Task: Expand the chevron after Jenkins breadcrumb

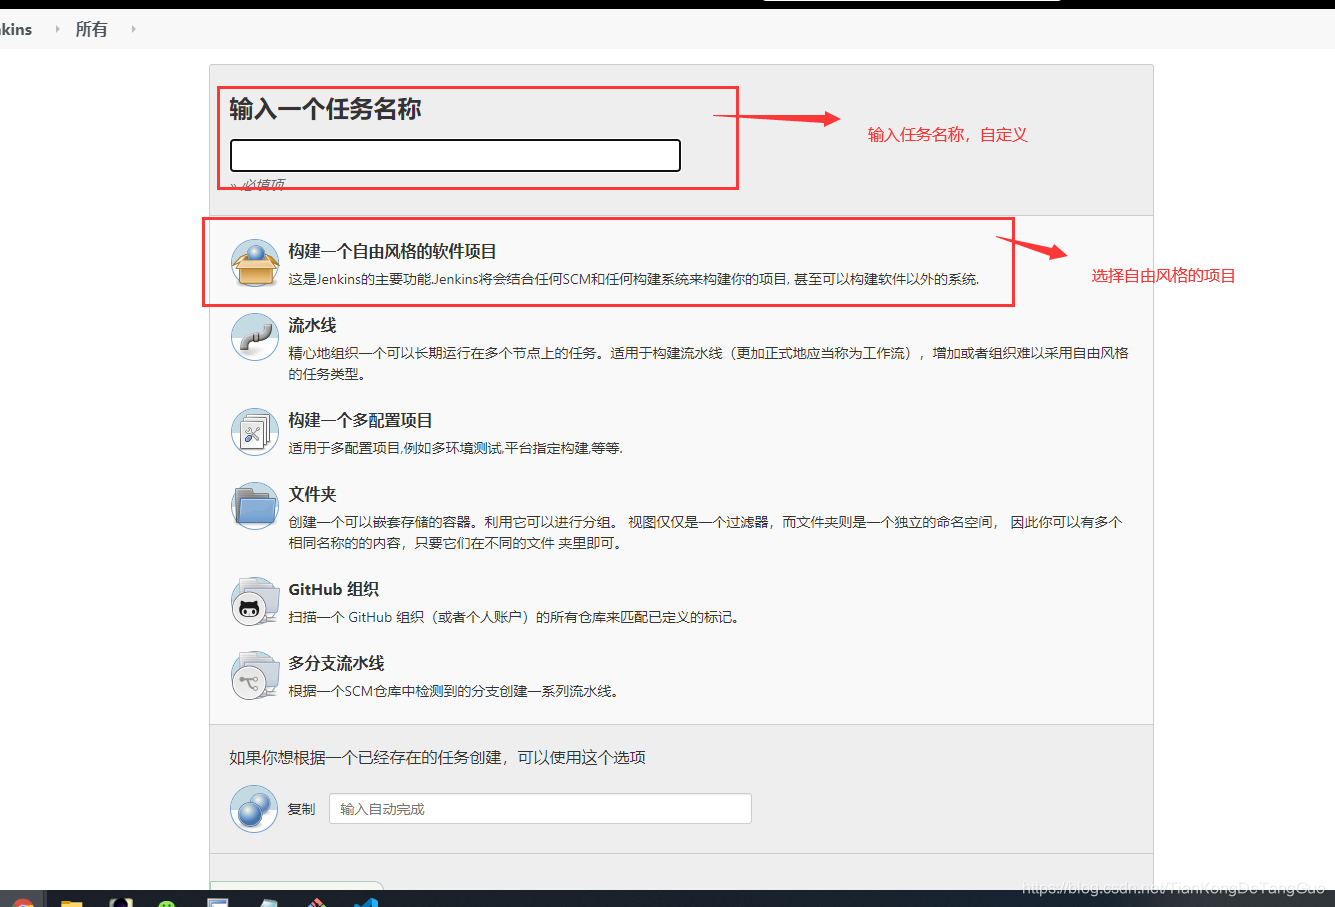Action: 56,29
